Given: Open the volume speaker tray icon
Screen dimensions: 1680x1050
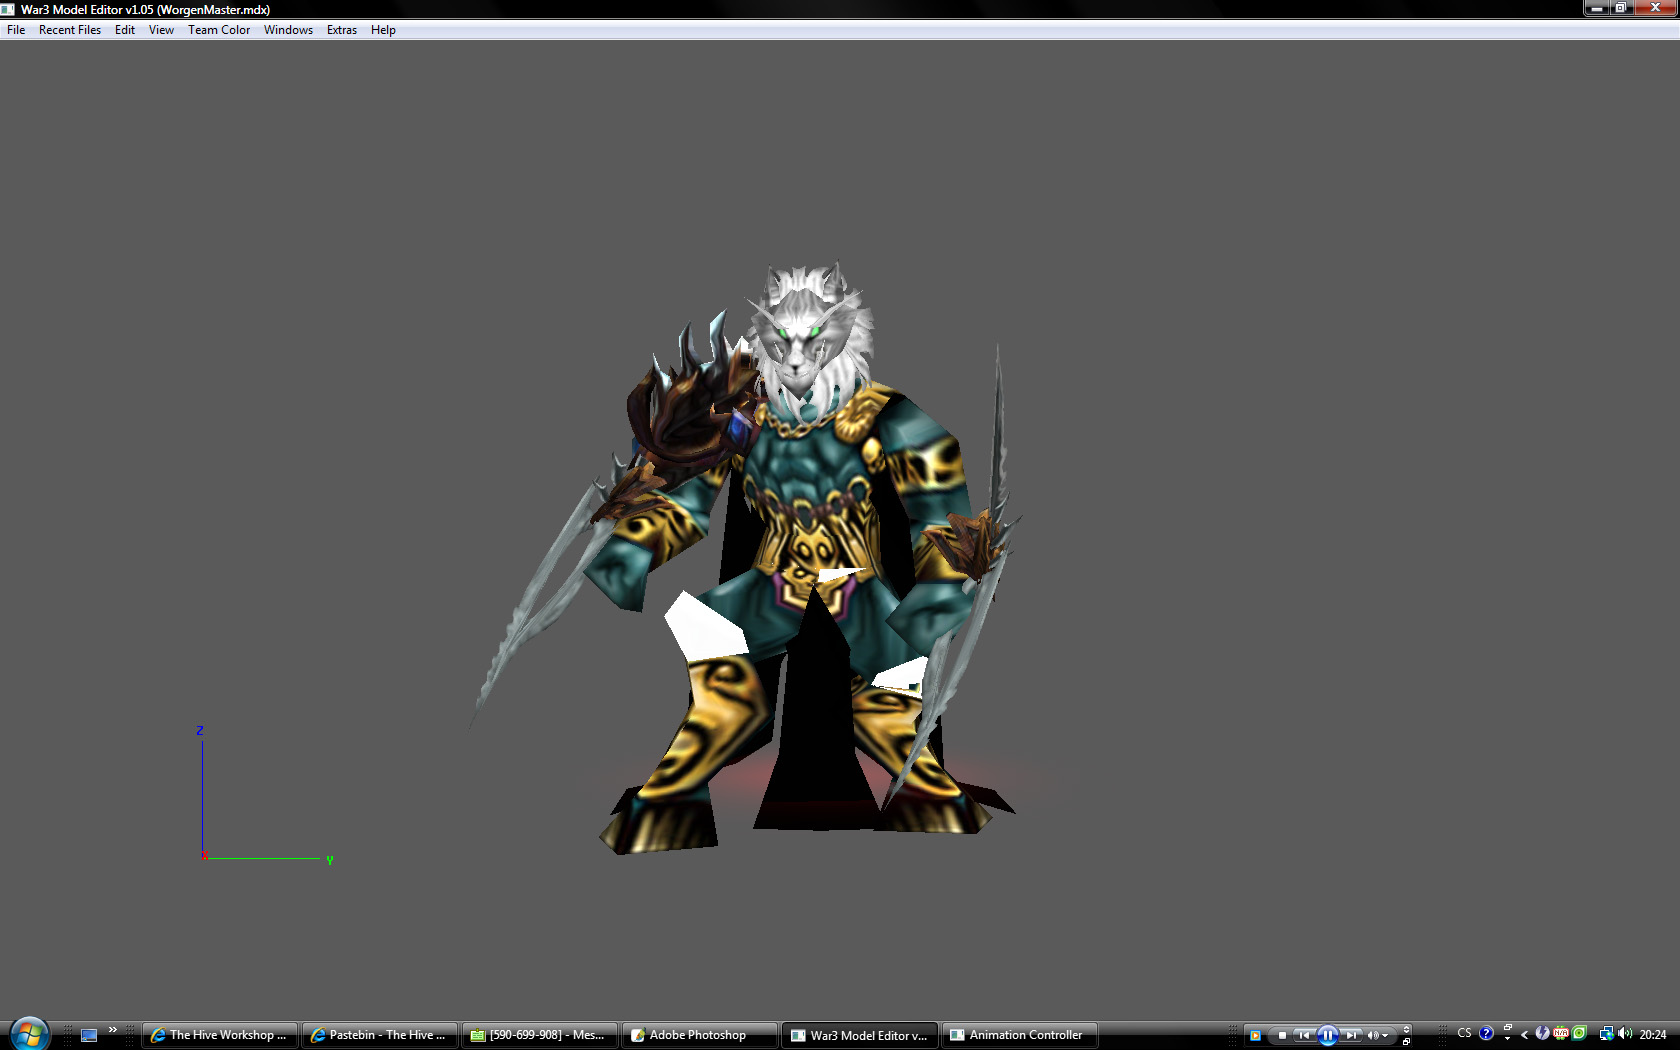Looking at the screenshot, I should click(x=1625, y=1033).
